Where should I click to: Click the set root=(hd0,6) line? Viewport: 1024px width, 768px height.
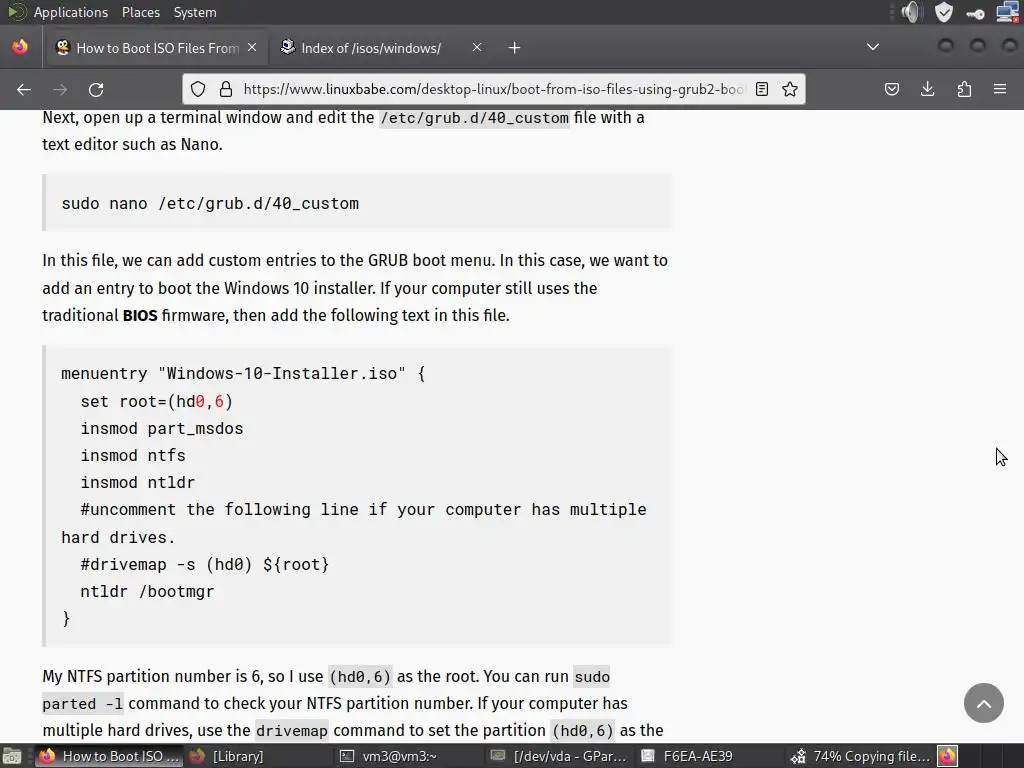(157, 402)
